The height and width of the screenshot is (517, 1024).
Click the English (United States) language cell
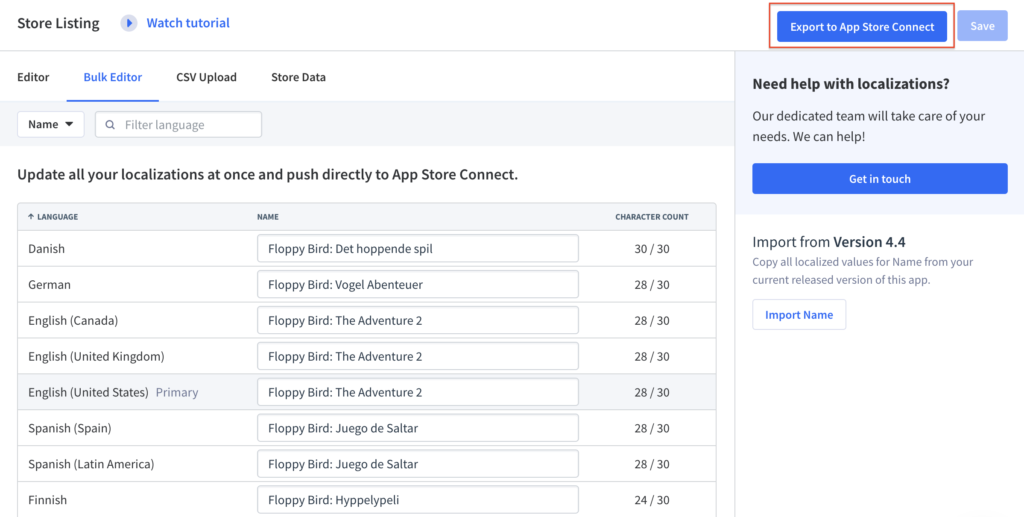tap(88, 392)
